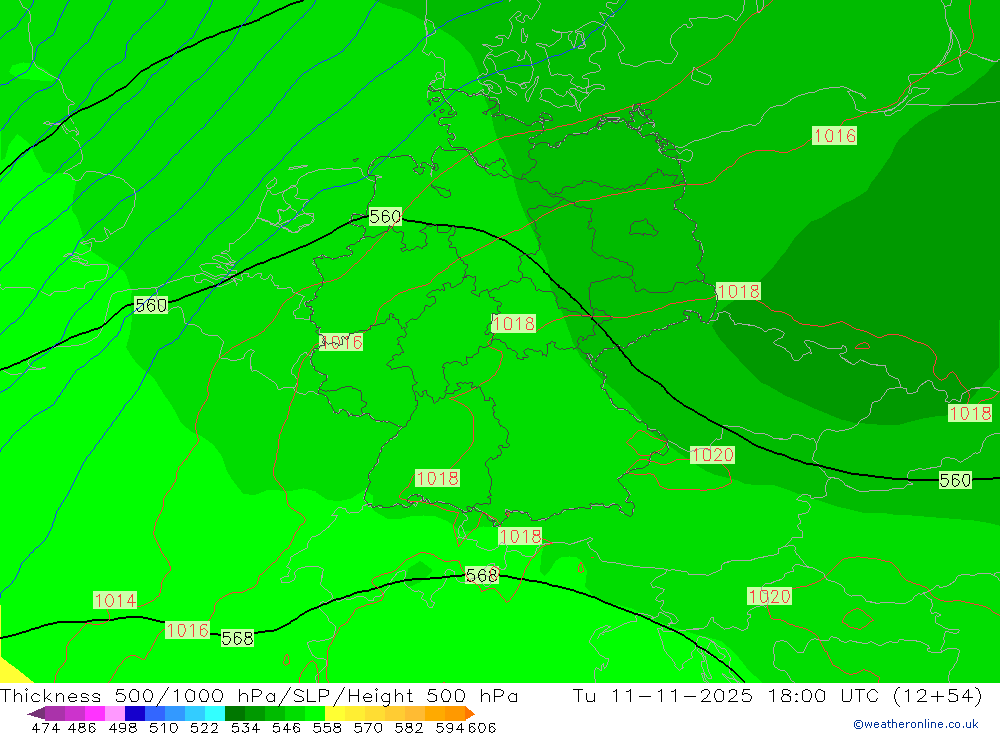This screenshot has width=1000, height=733.
Task: Click the 'Thickness 500/1000 hPa/SLP/Height 500 hPa' title
Action: 259,695
